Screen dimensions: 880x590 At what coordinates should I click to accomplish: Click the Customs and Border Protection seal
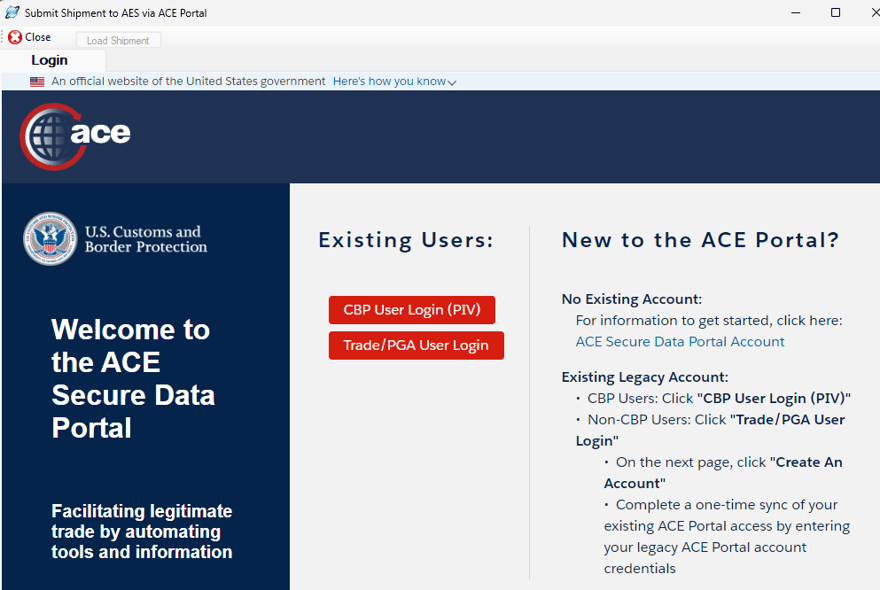pos(50,239)
